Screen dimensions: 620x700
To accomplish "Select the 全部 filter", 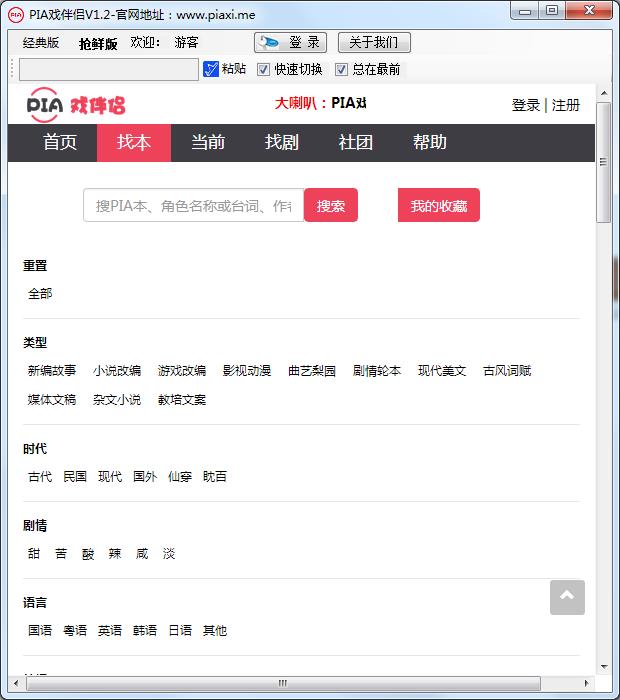I will [40, 294].
